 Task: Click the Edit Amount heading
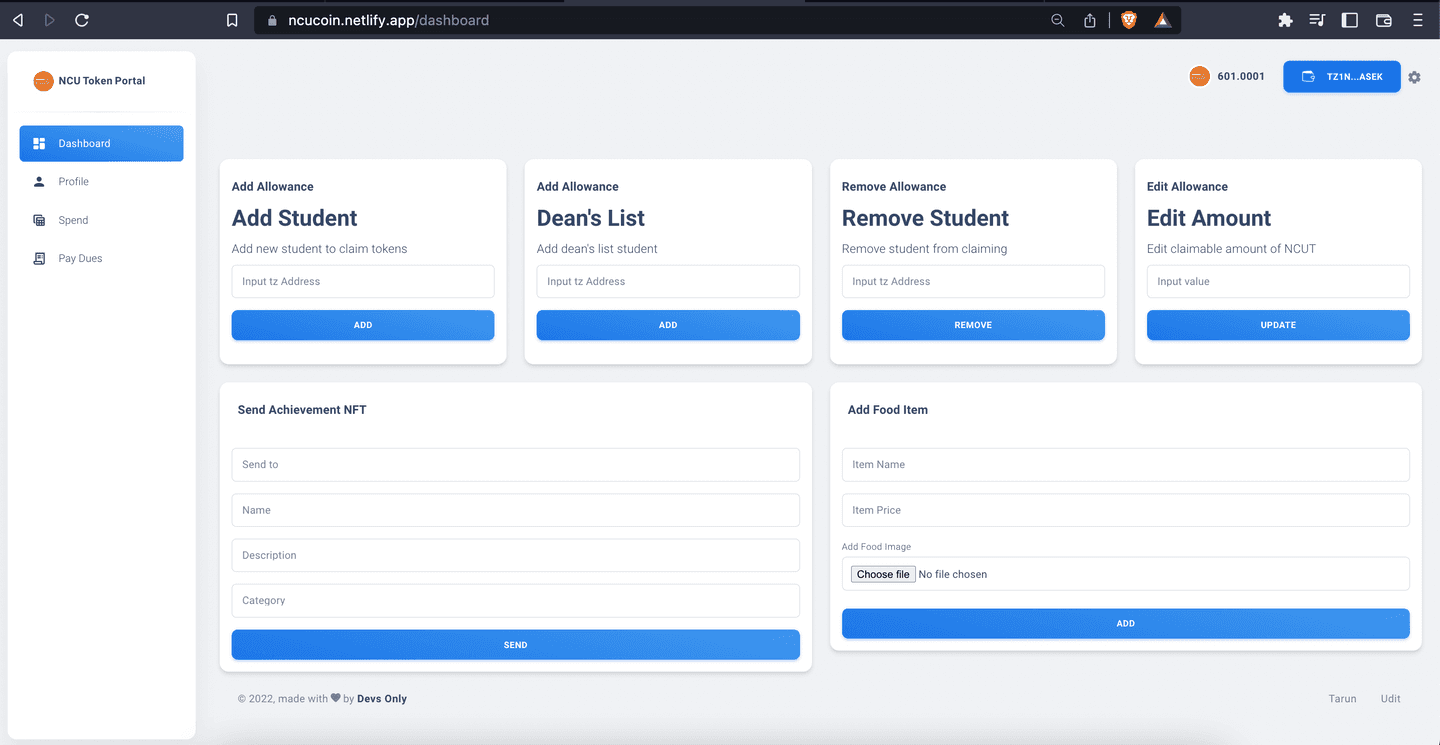pyautogui.click(x=1209, y=218)
